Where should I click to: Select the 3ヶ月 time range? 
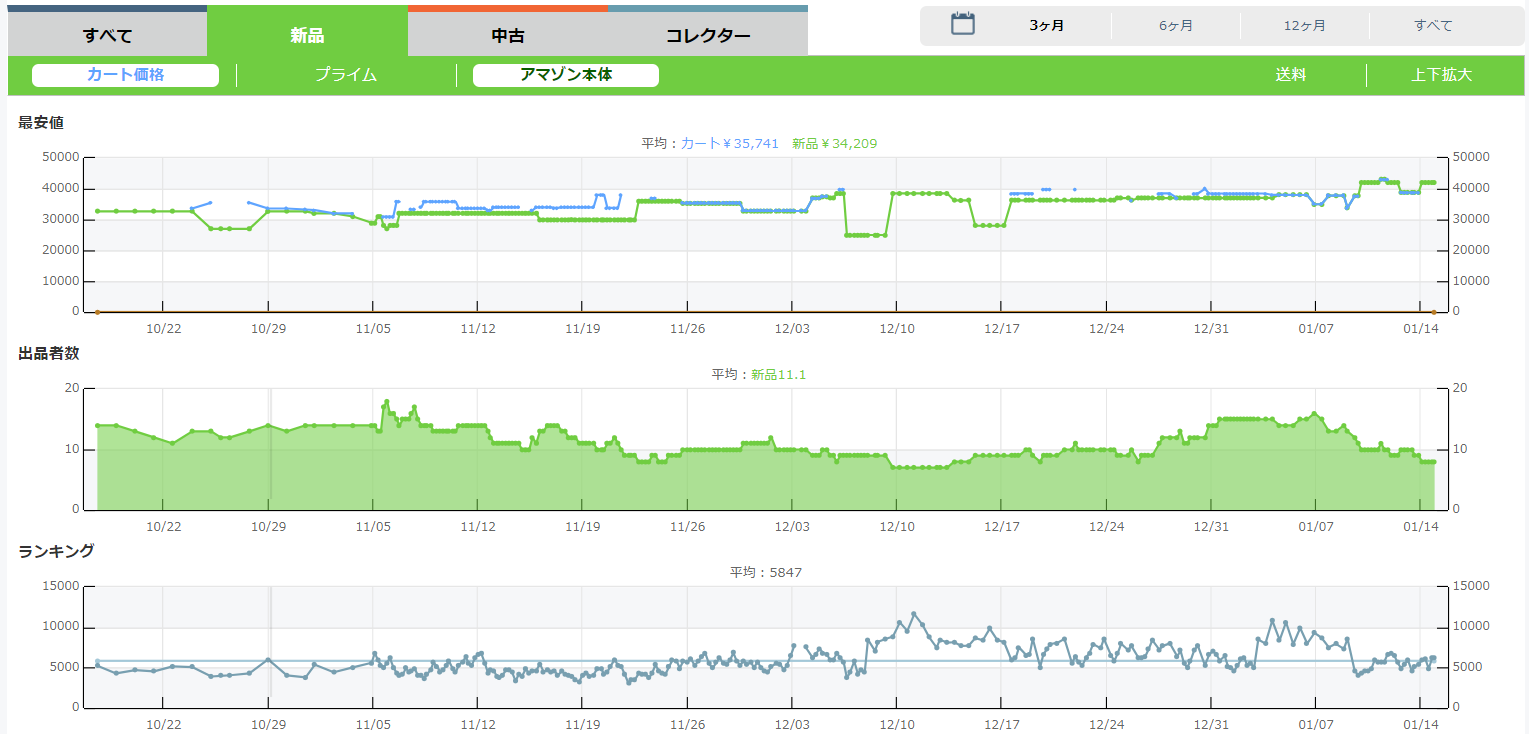pos(1047,26)
